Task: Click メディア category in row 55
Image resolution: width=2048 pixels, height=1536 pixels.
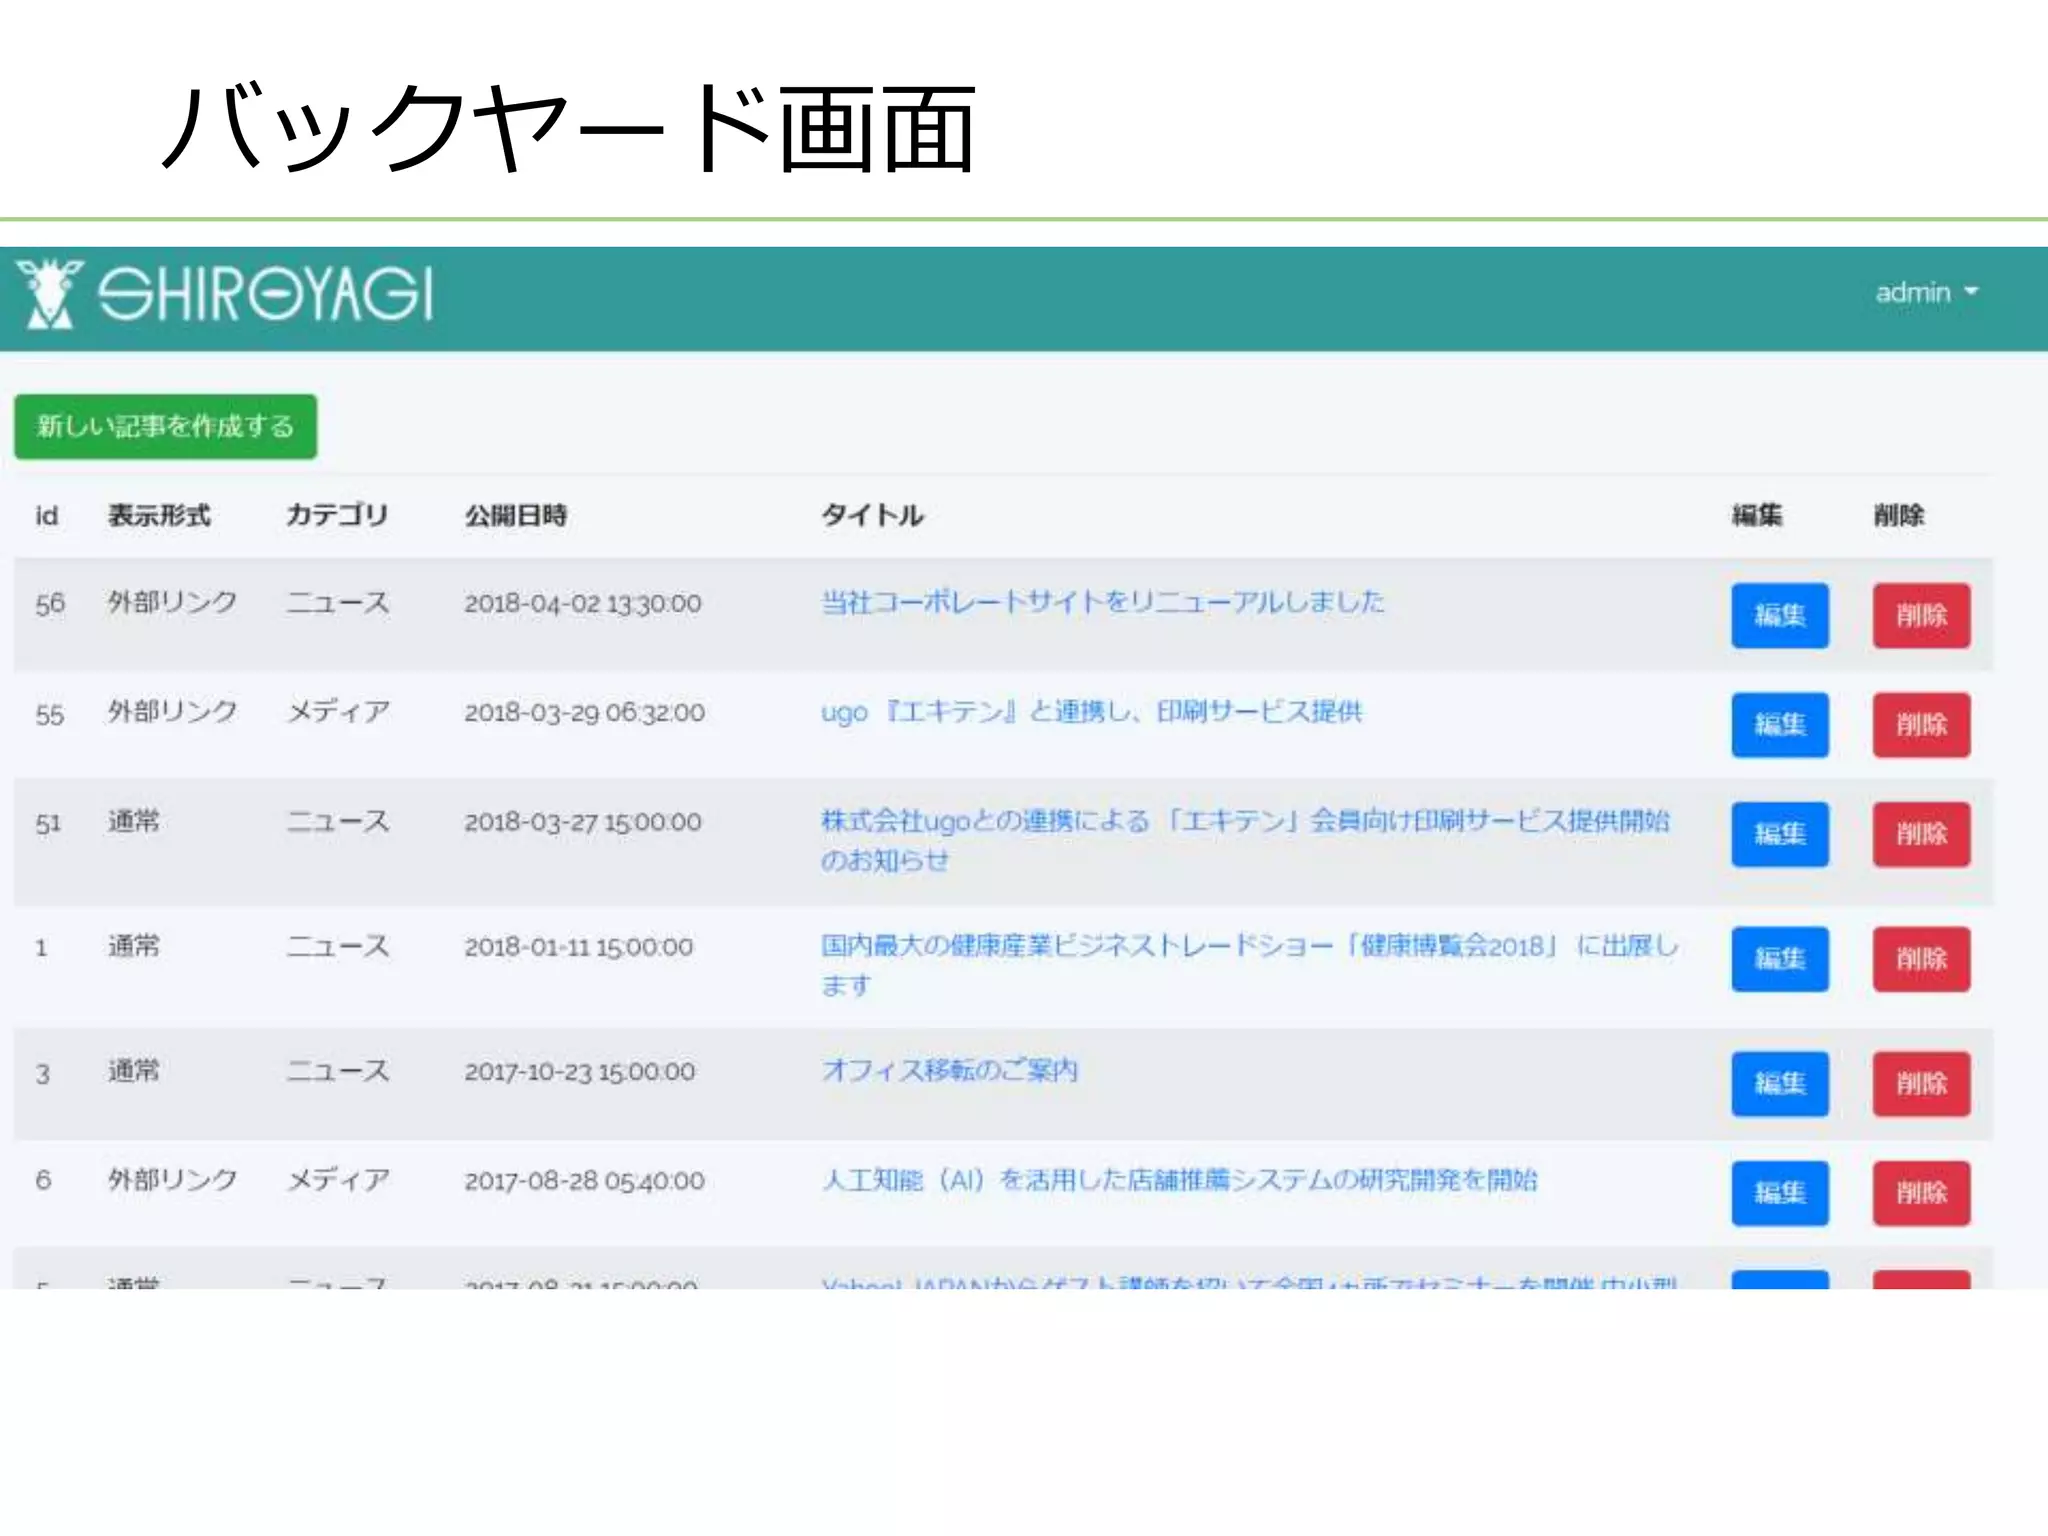Action: 338,712
